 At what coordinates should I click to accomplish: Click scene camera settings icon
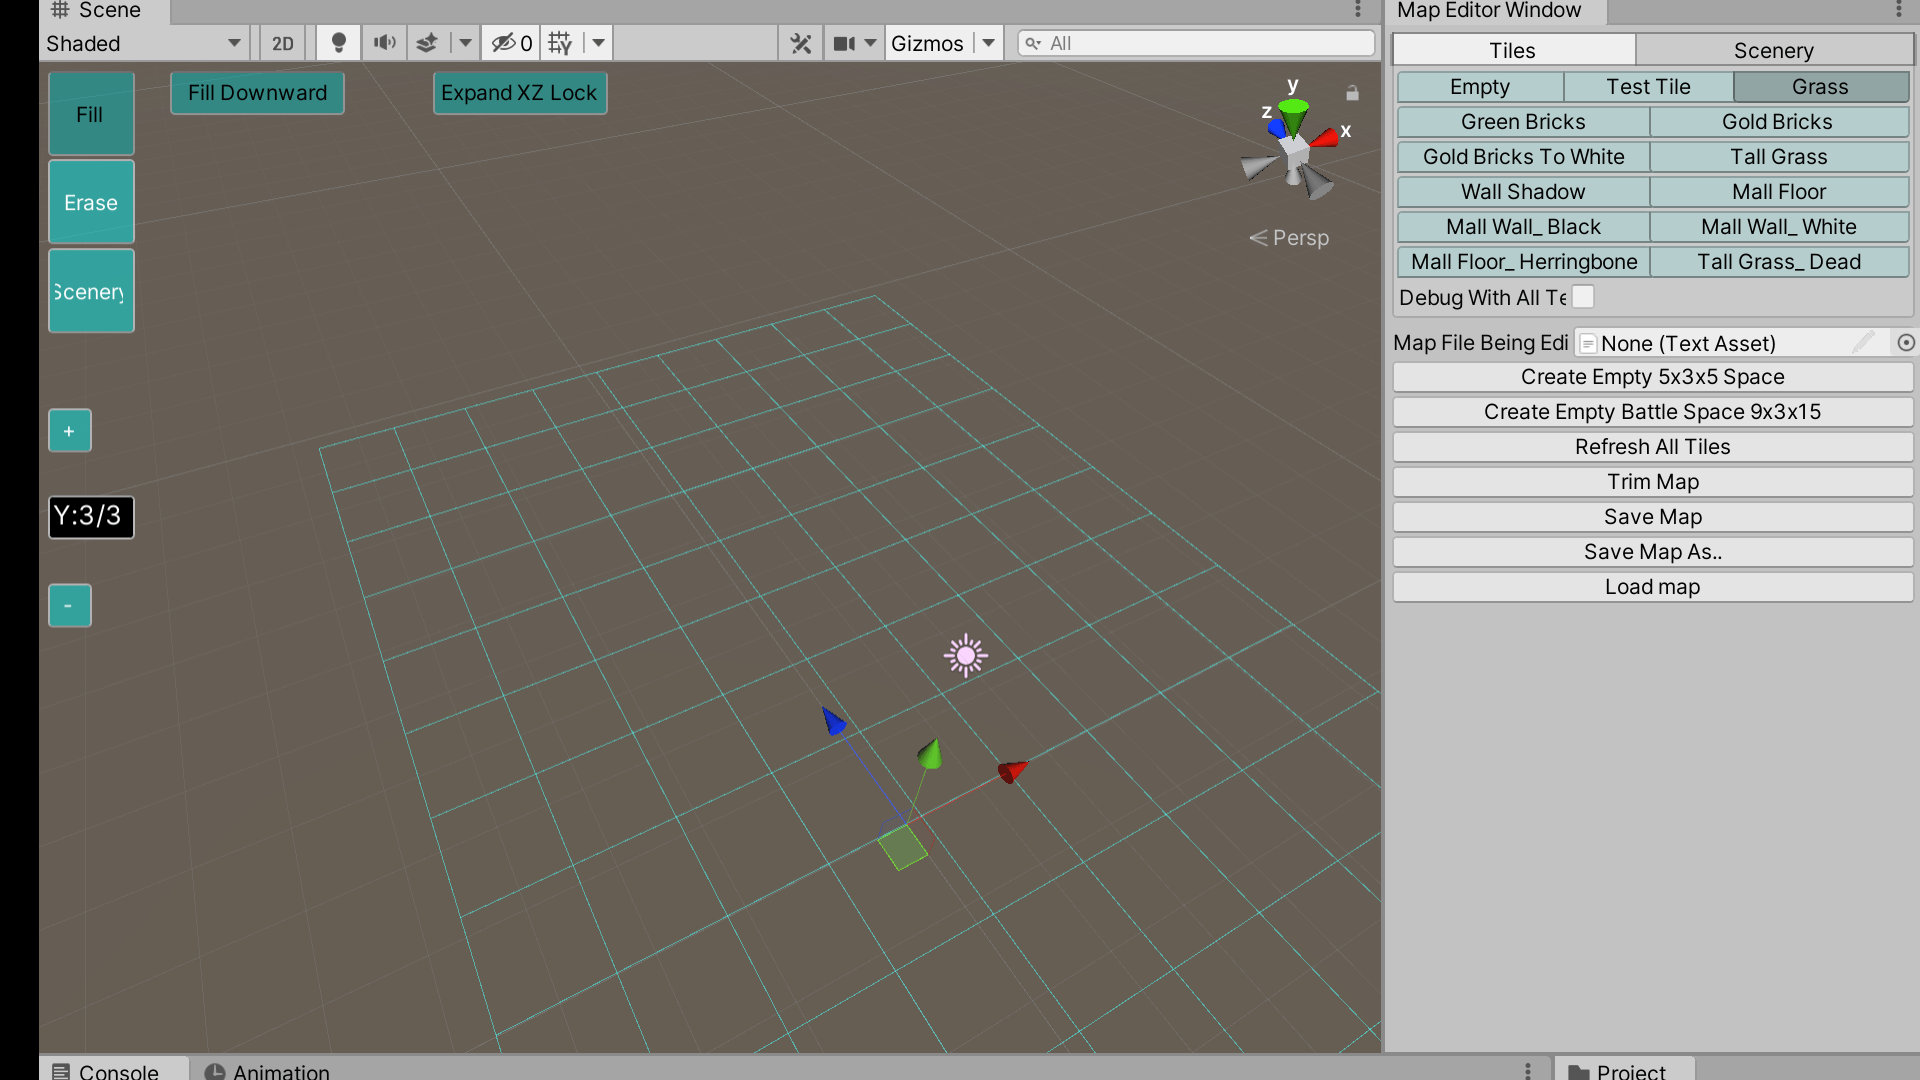845,43
